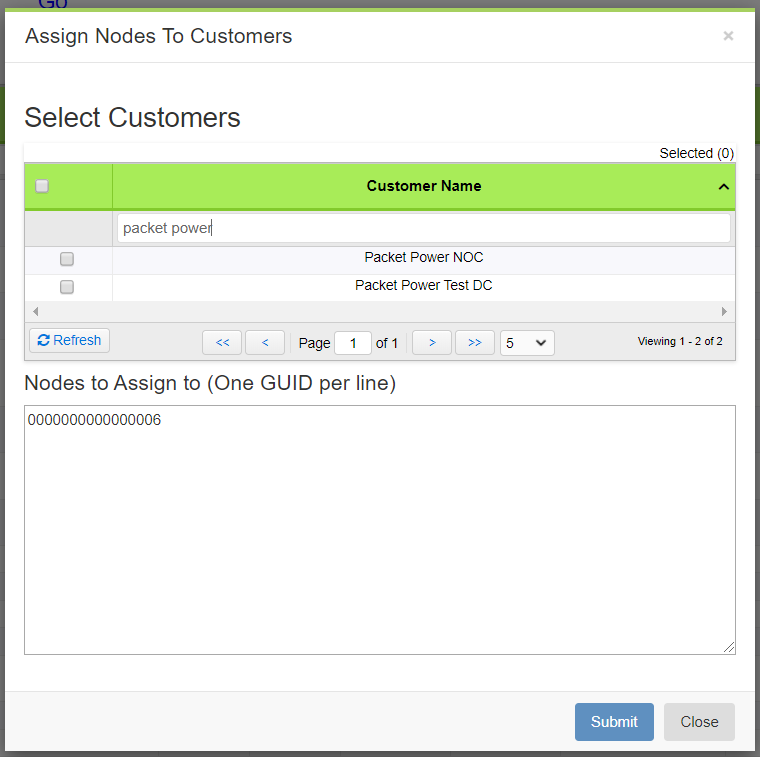Toggle the select-all customers checkbox
This screenshot has width=760, height=757.
pyautogui.click(x=42, y=186)
